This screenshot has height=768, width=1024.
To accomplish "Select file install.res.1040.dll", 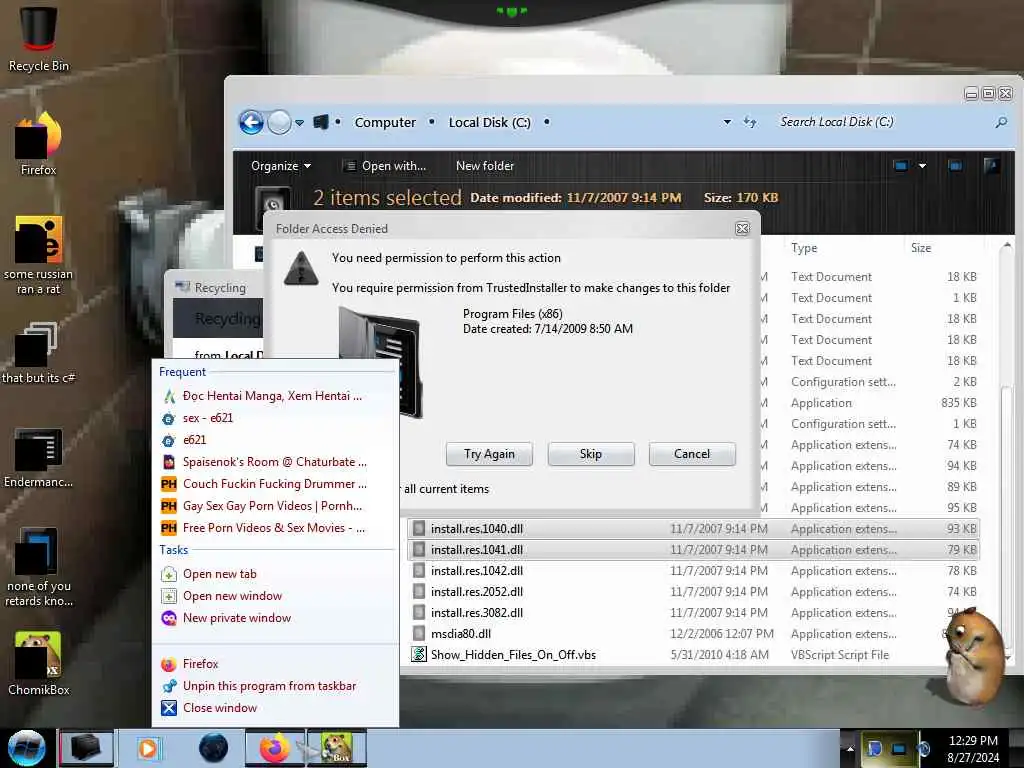I will tap(693, 528).
